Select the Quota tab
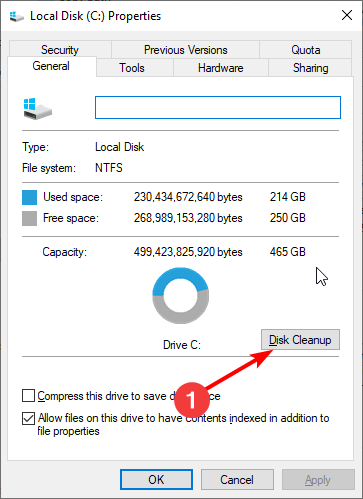Viewport: 363px width, 499px height. tap(305, 50)
